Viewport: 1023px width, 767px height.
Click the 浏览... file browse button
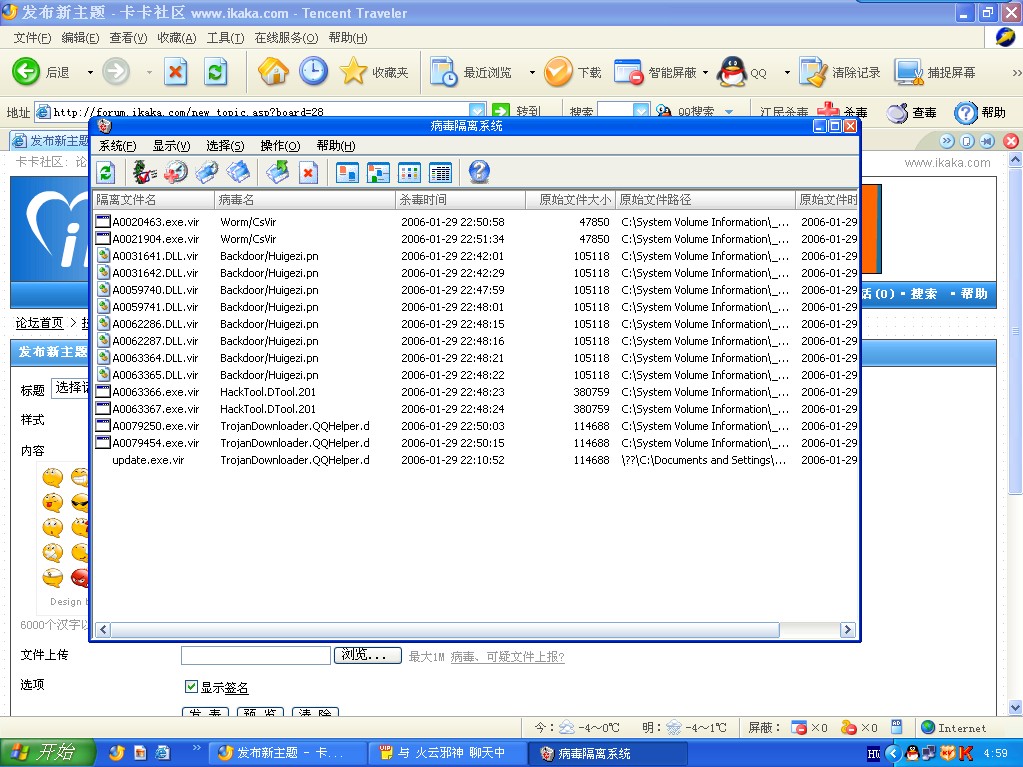pos(367,655)
